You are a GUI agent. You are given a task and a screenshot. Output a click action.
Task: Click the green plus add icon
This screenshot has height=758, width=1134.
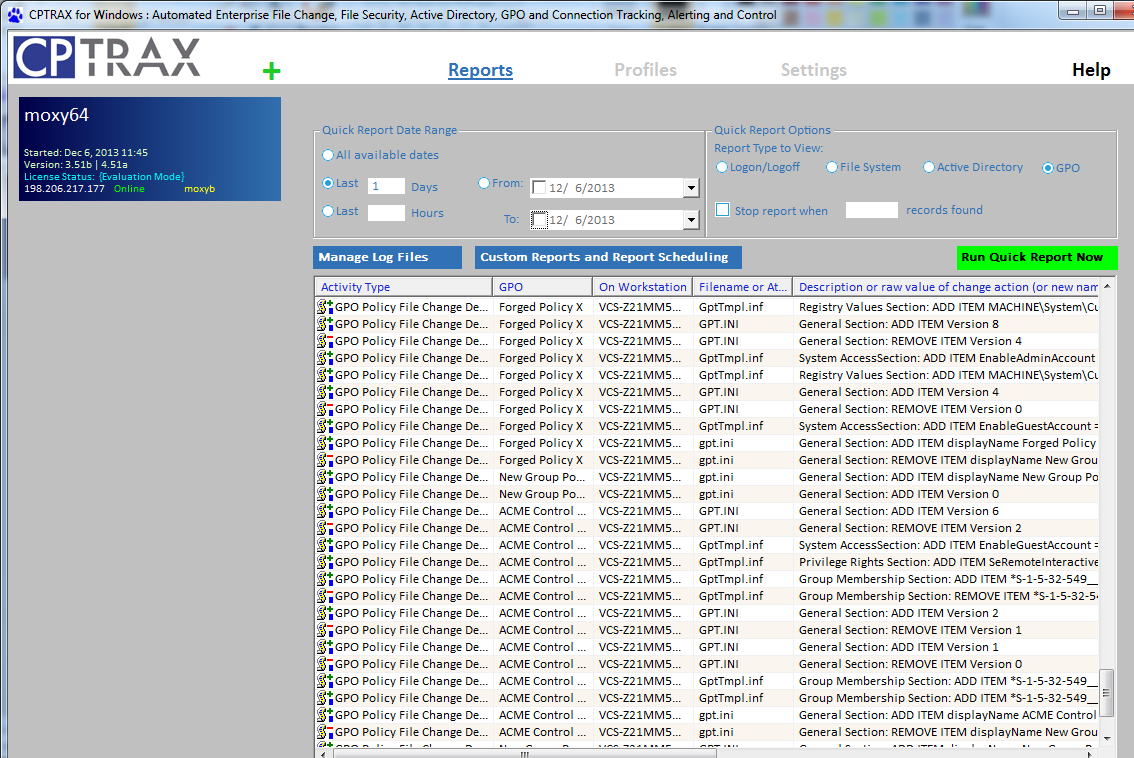click(271, 71)
